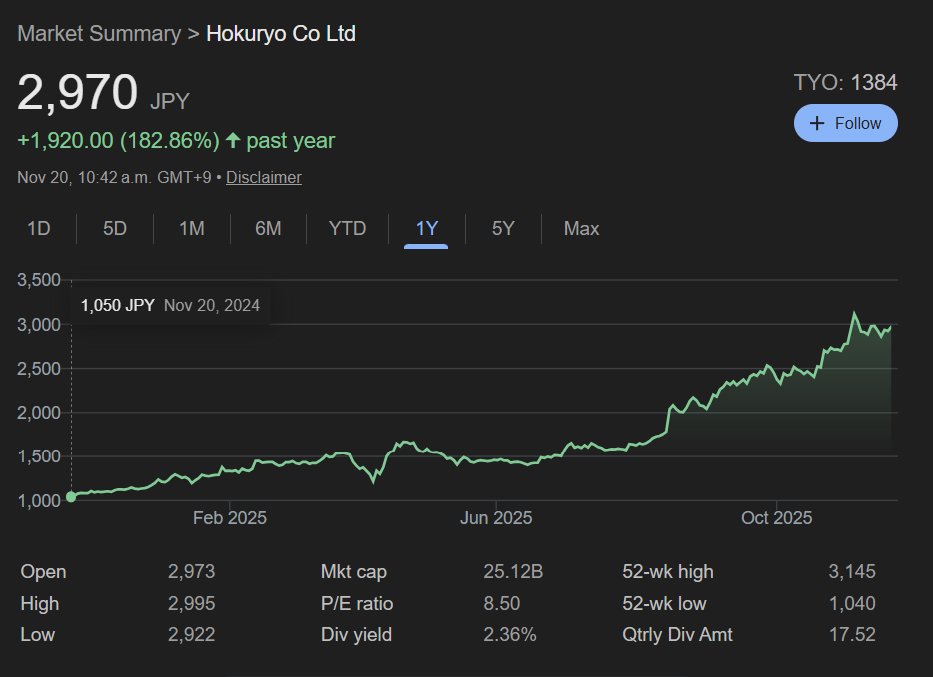
Task: Click the Mkt cap label
Action: coord(354,571)
